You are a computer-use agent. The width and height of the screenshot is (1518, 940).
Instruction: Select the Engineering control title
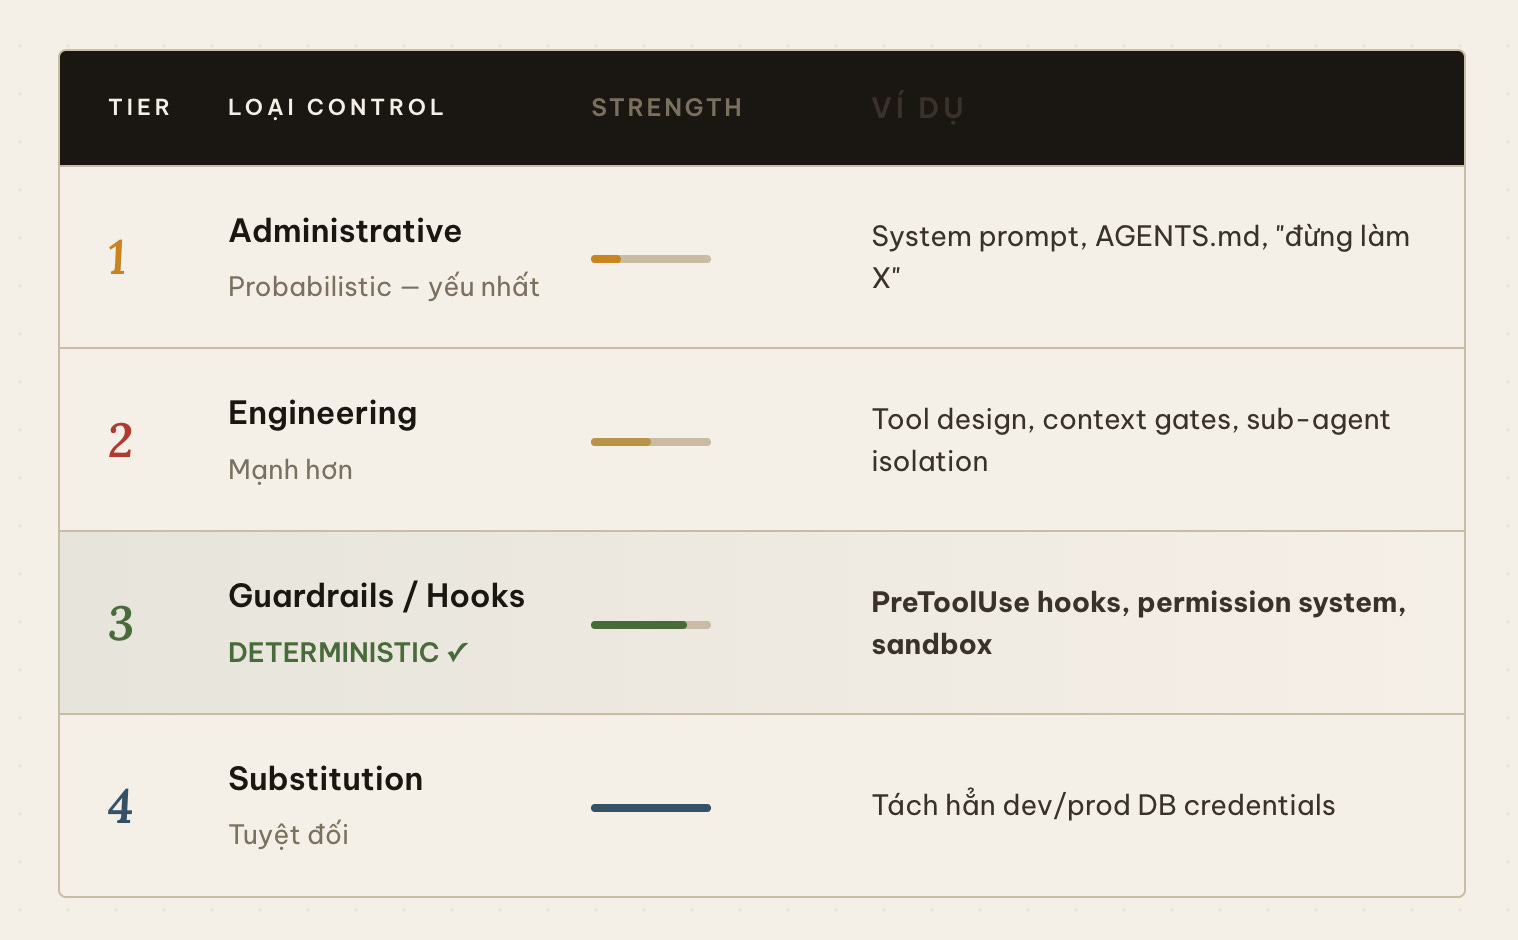[x=322, y=414]
